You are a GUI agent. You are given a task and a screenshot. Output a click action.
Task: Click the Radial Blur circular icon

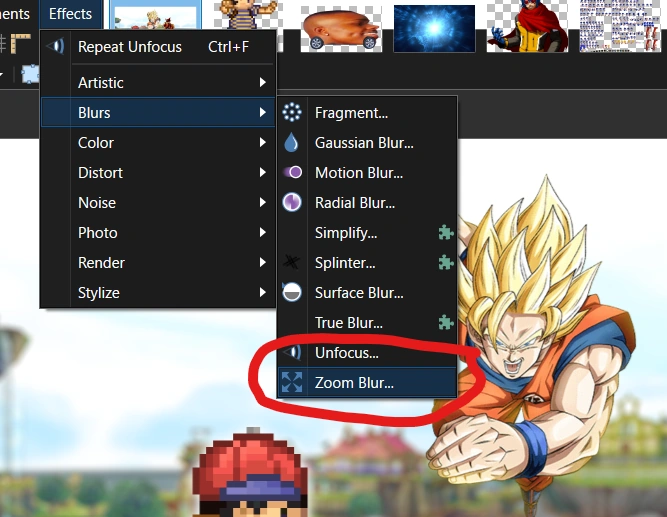point(292,202)
